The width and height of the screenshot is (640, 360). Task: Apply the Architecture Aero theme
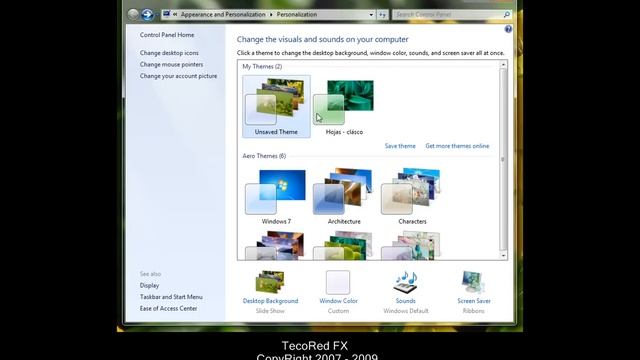click(344, 197)
